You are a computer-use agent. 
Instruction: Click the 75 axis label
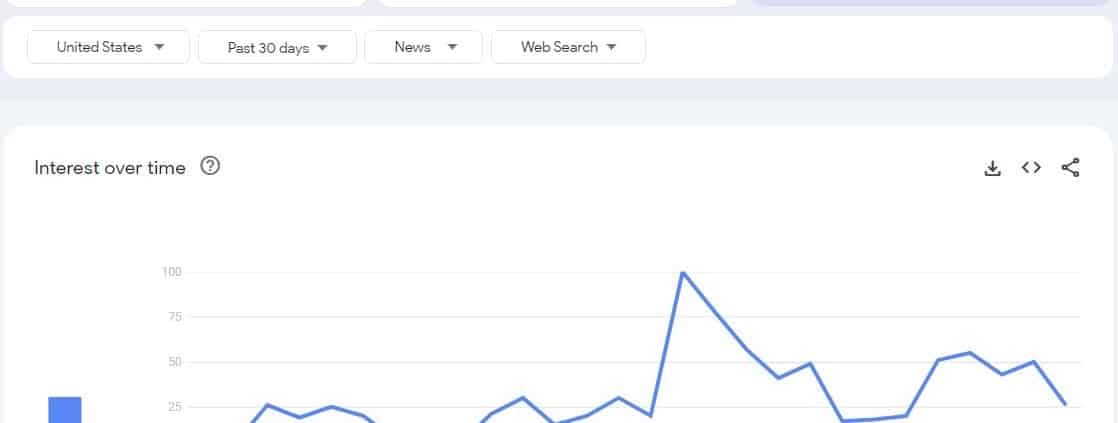coord(173,317)
